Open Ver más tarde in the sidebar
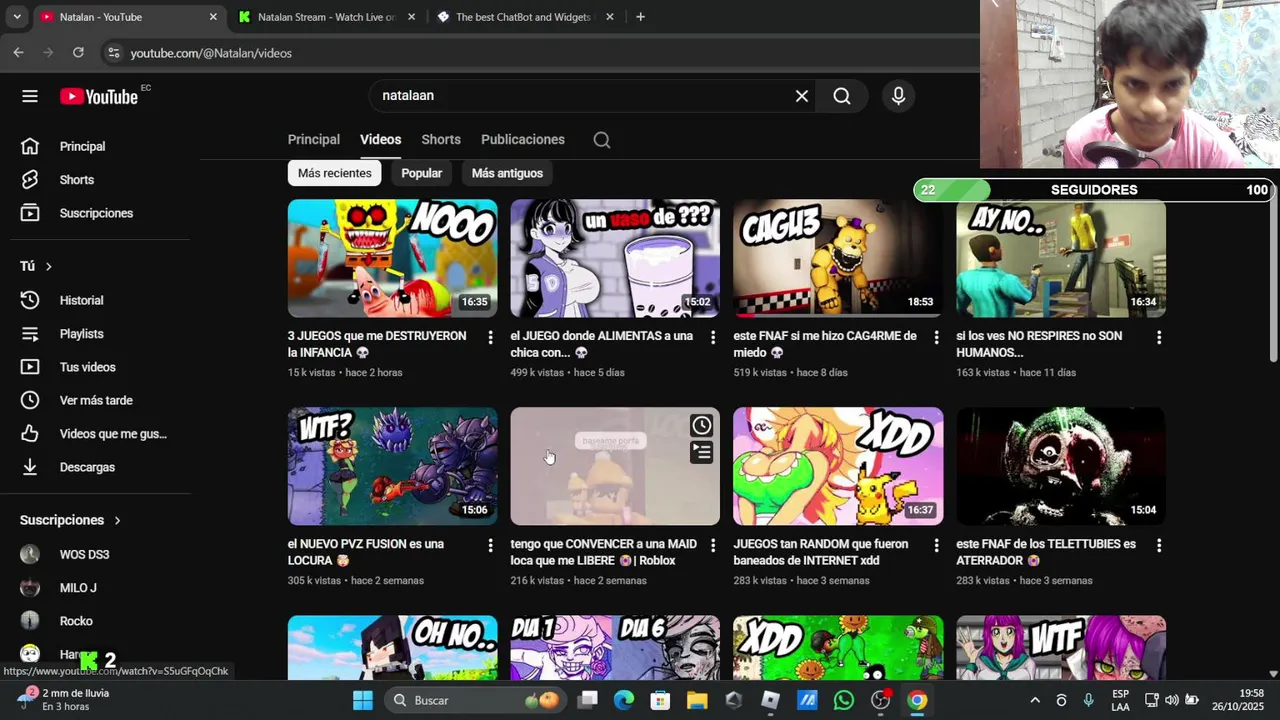1280x720 pixels. coord(96,400)
